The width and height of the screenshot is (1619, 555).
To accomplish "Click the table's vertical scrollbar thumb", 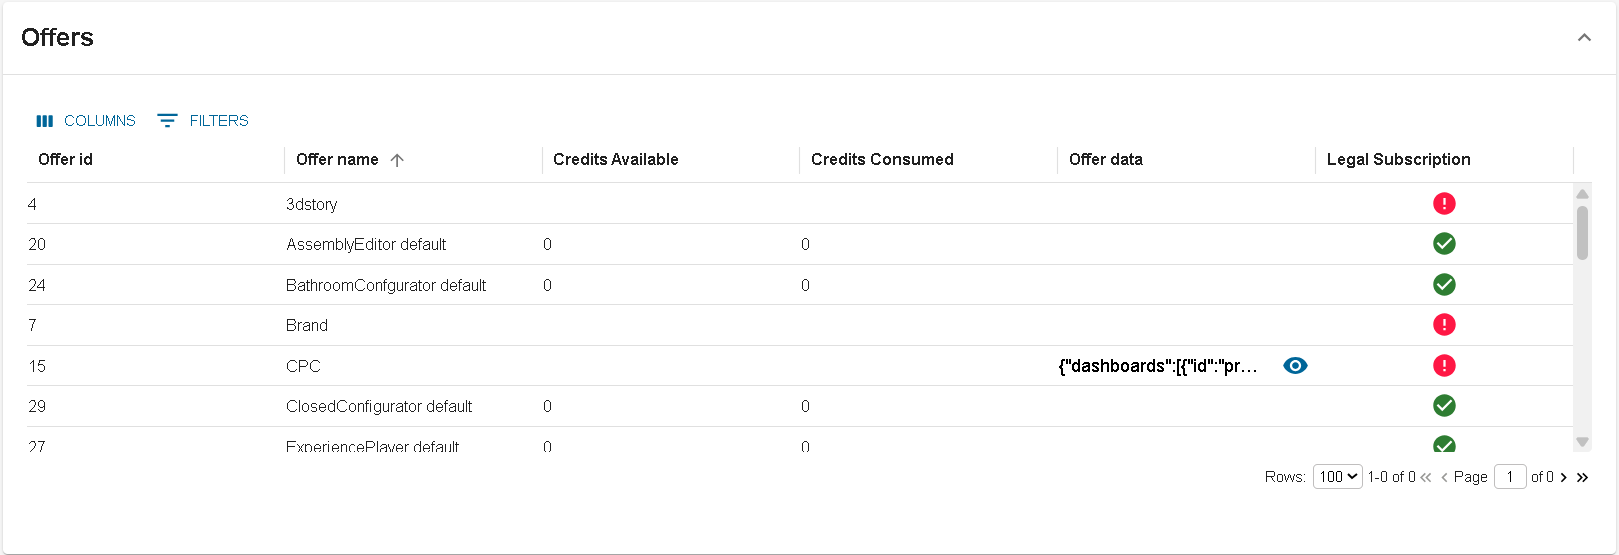I will click(1582, 232).
